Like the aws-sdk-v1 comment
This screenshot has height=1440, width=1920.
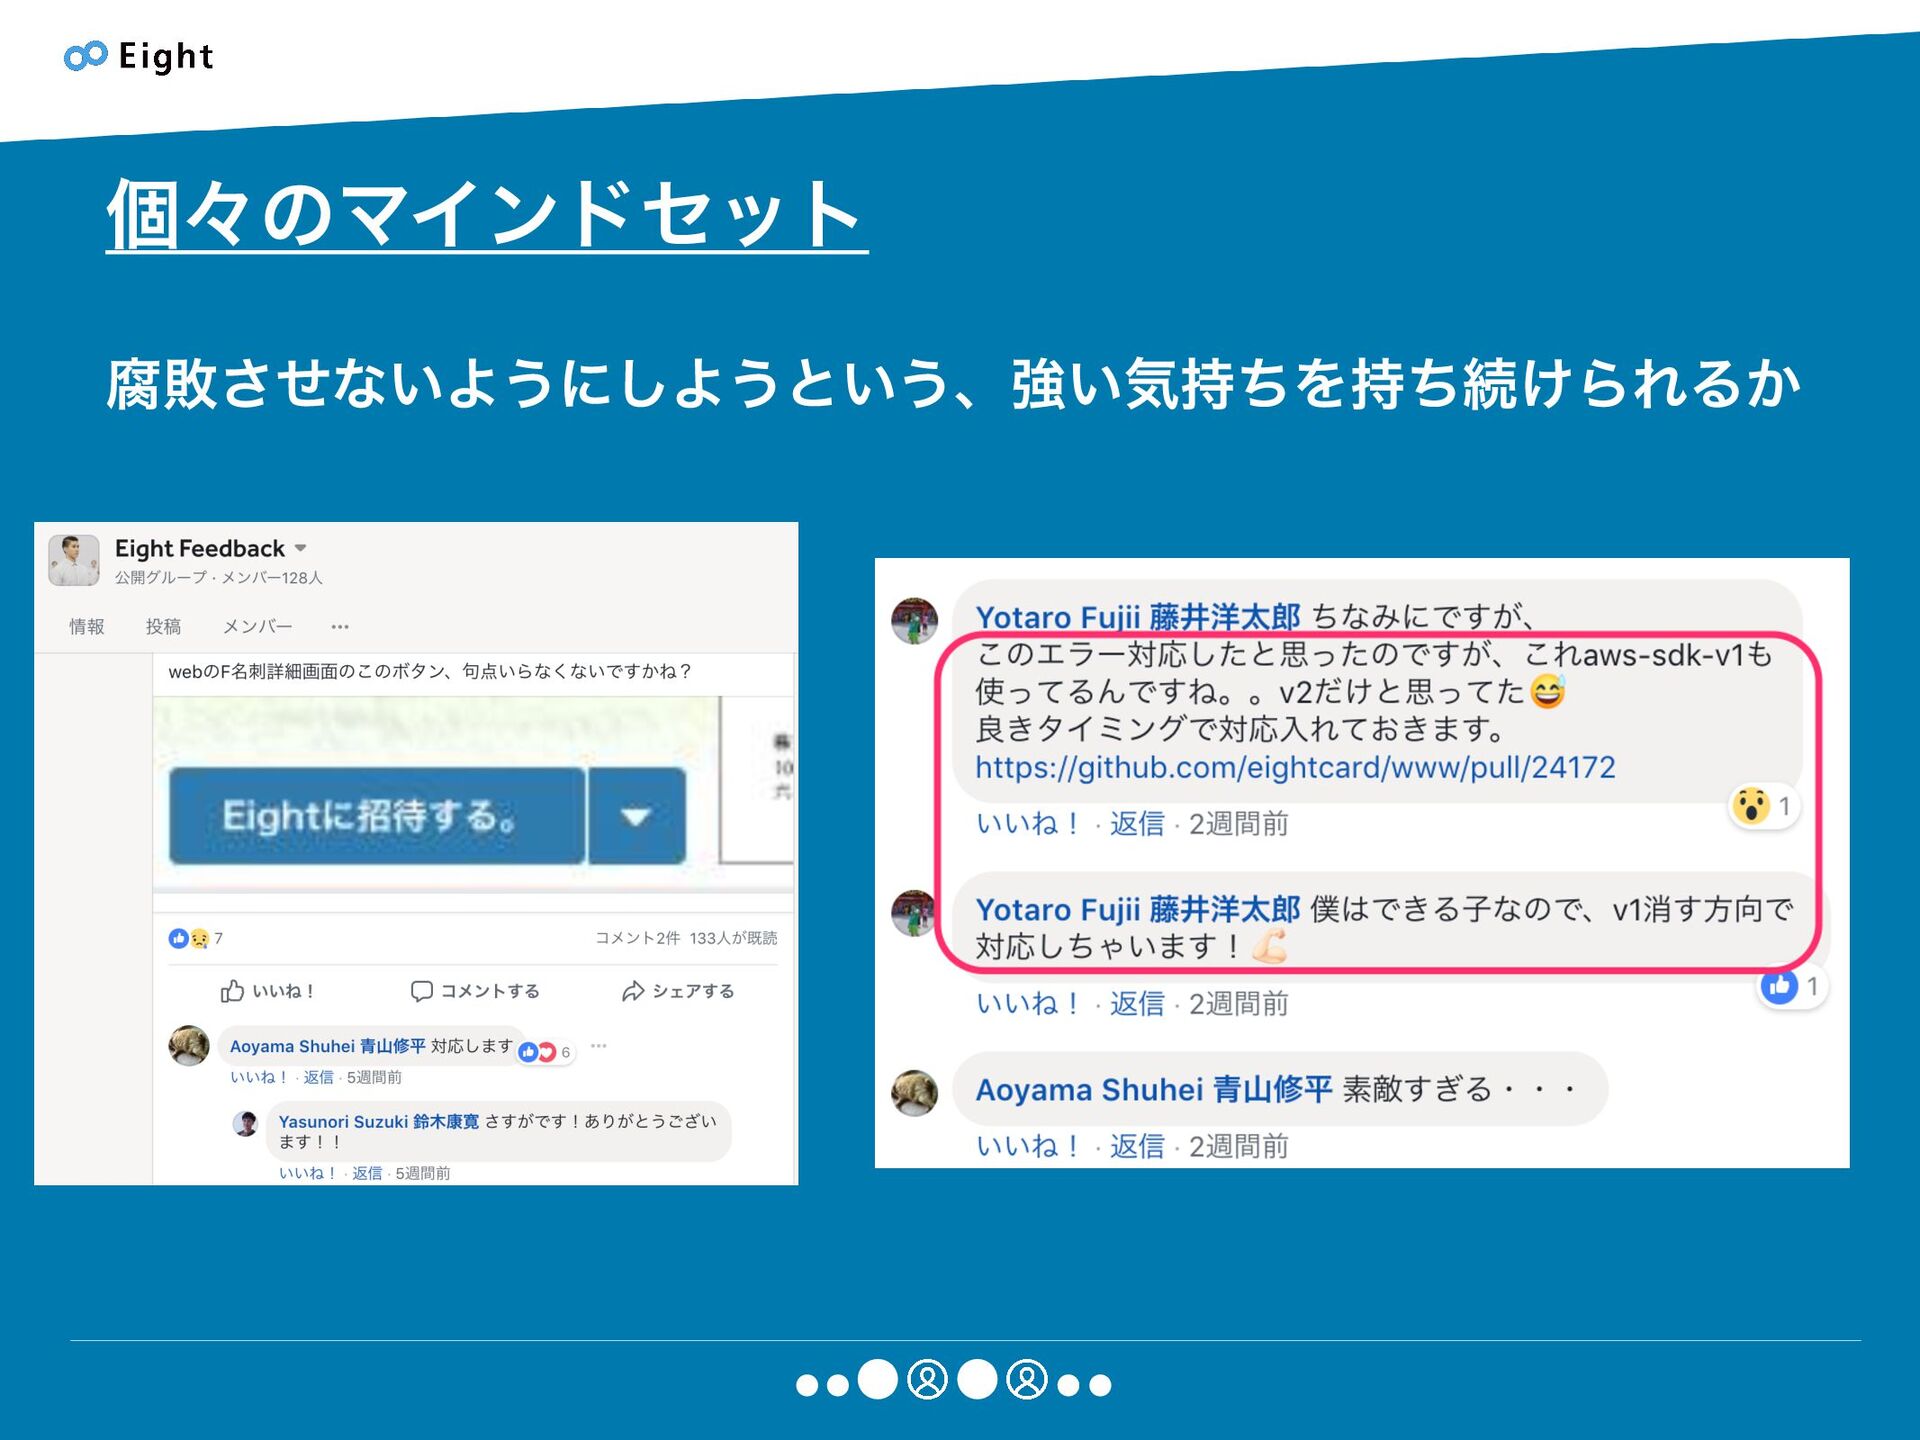point(1029,824)
